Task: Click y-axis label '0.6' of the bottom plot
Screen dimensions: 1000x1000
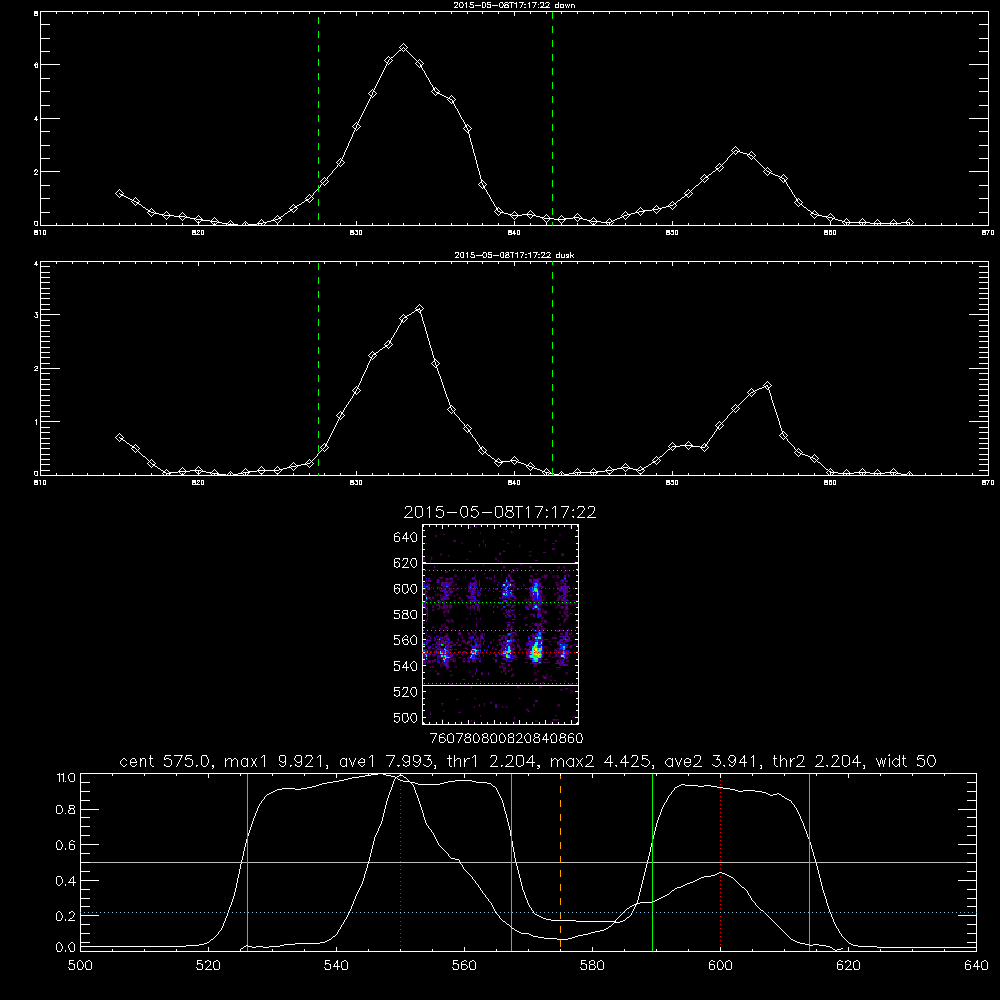Action: click(66, 845)
